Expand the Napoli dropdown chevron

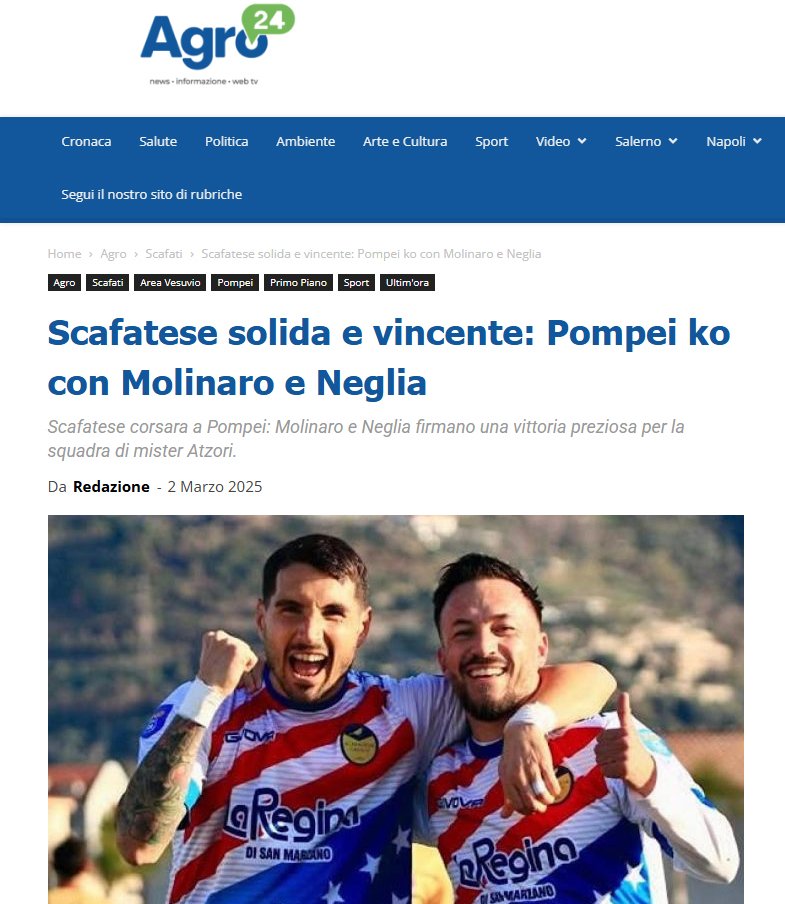pos(757,141)
